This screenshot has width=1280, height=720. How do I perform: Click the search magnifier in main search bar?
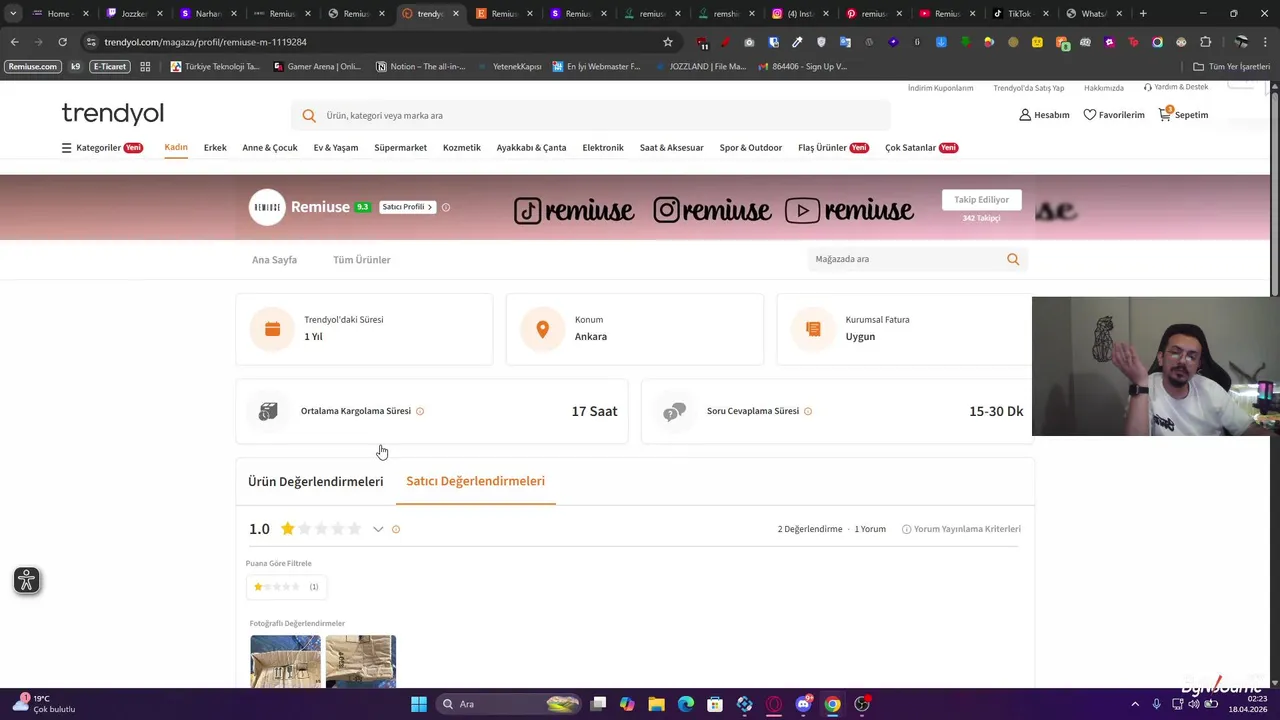309,116
